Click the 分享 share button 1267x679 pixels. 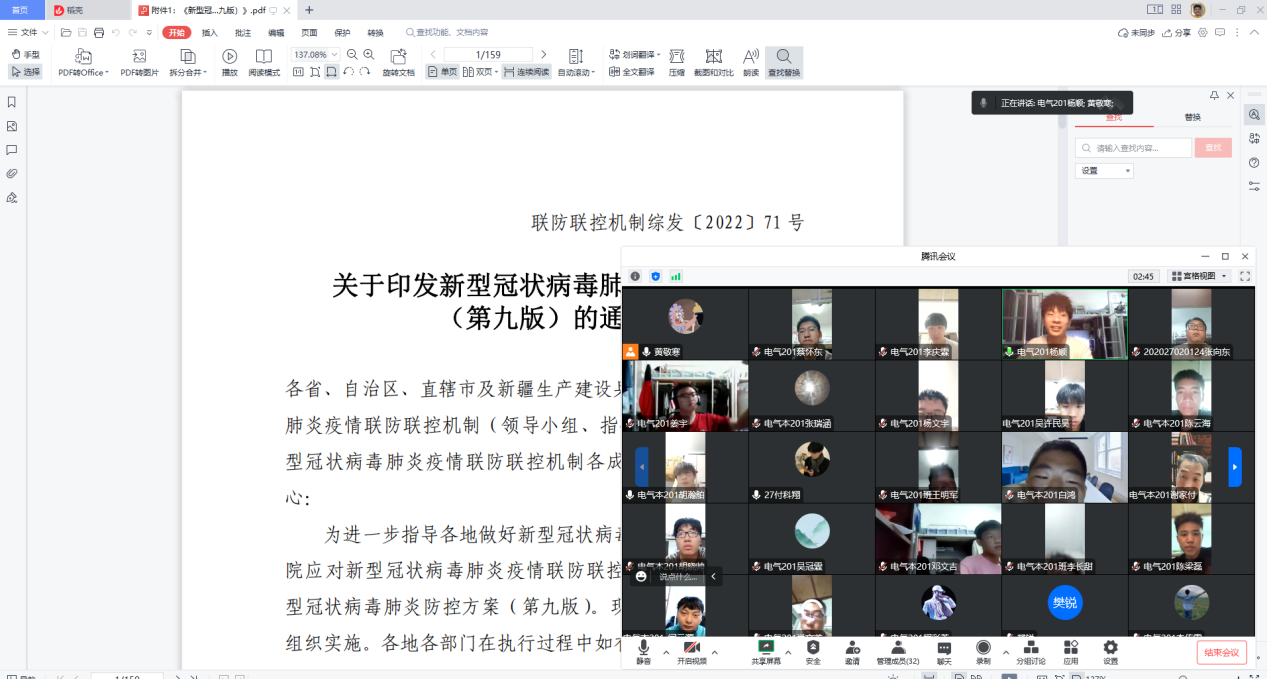[x=1177, y=32]
